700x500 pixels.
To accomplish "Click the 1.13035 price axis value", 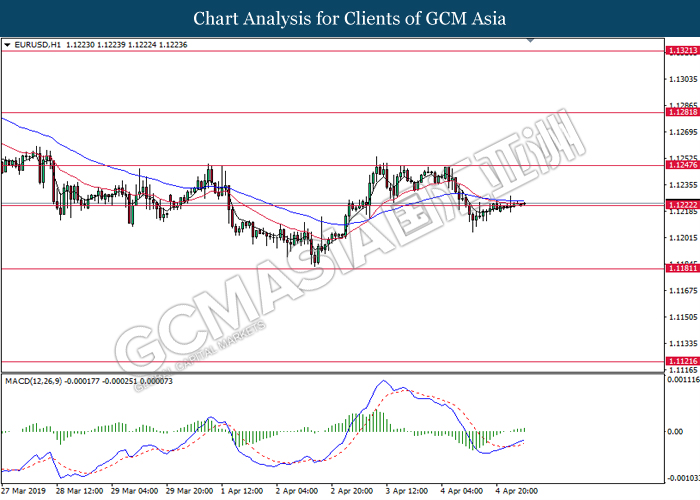I will coord(683,79).
